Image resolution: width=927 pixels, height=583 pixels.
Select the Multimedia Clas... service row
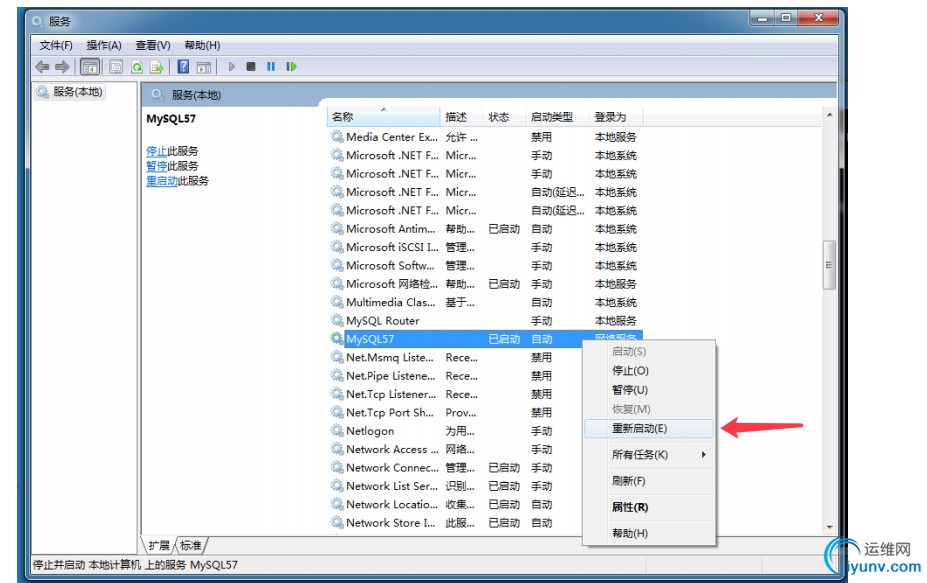[485, 302]
